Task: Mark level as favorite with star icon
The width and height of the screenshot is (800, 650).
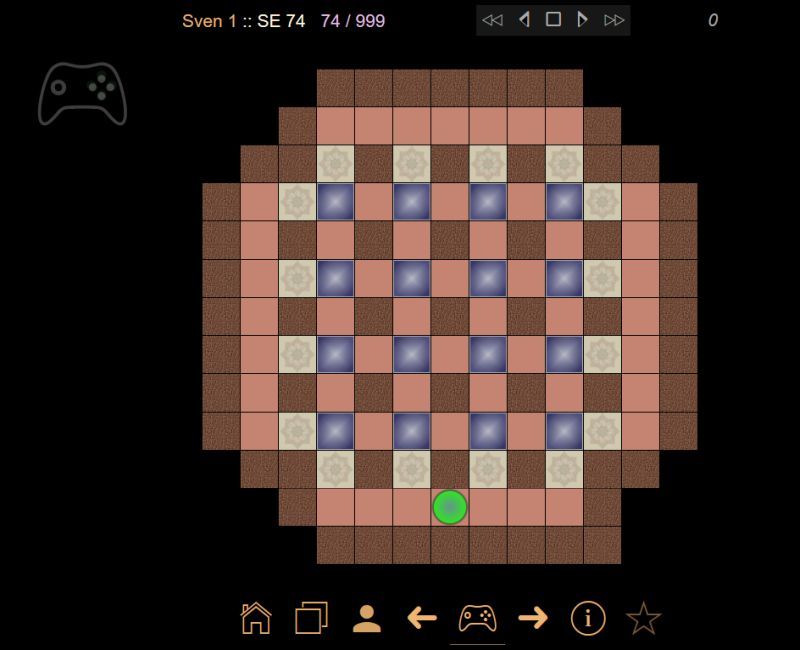Action: coord(643,619)
